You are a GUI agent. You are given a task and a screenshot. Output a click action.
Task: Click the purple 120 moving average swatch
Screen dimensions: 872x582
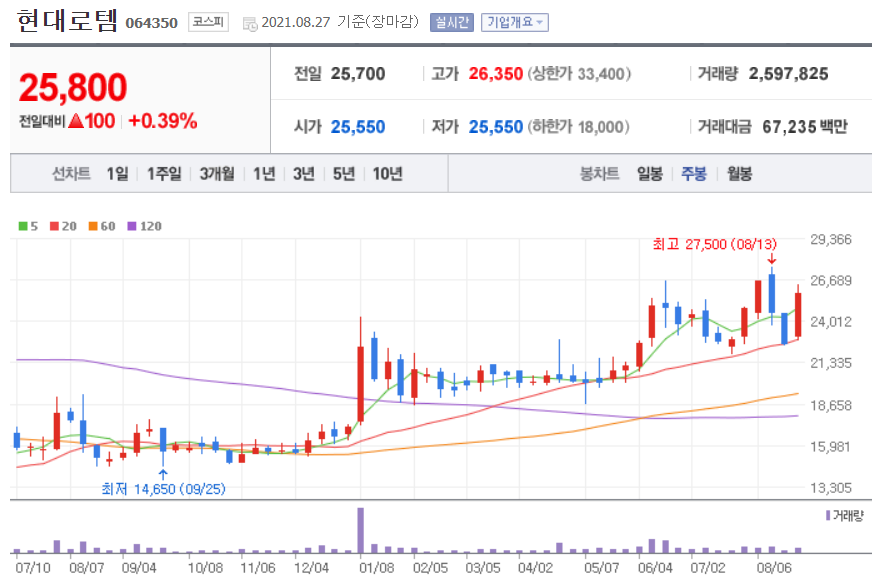(x=132, y=226)
